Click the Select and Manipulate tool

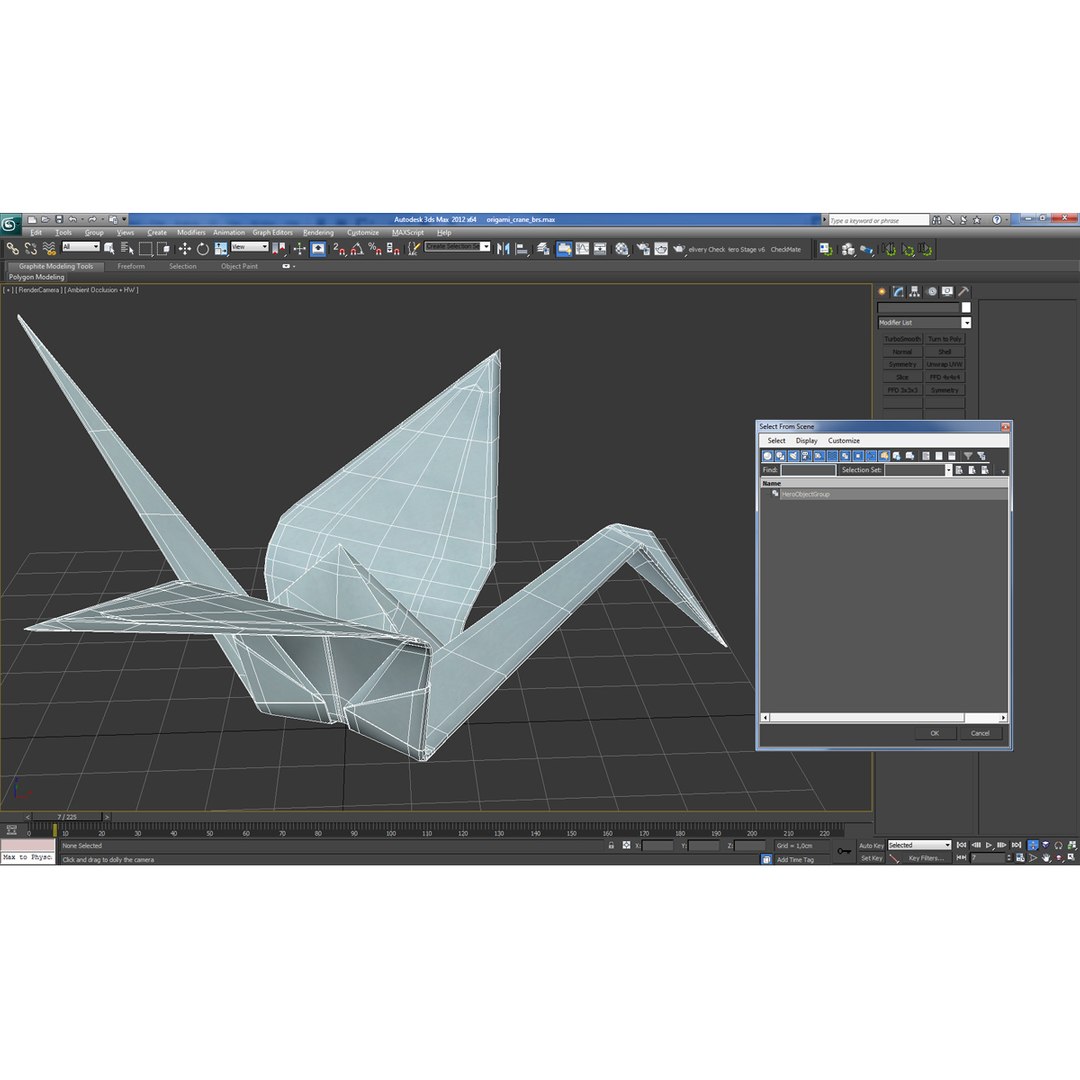[299, 249]
